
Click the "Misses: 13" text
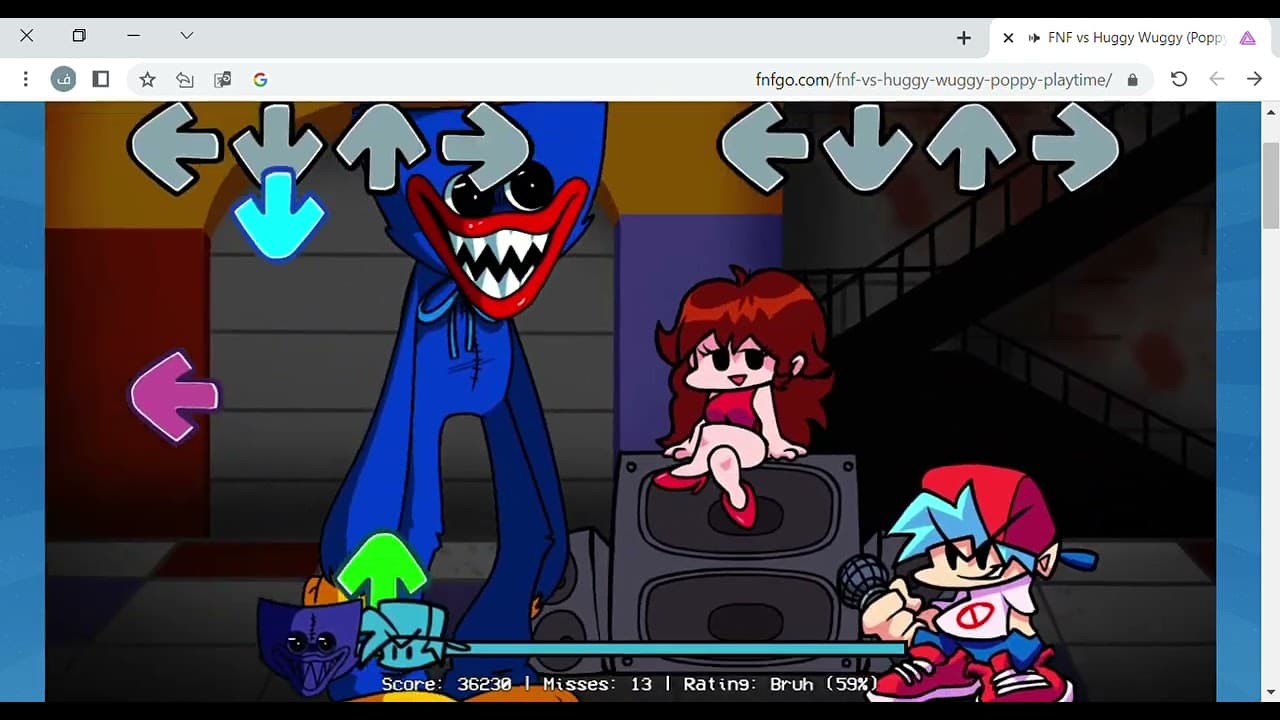597,684
